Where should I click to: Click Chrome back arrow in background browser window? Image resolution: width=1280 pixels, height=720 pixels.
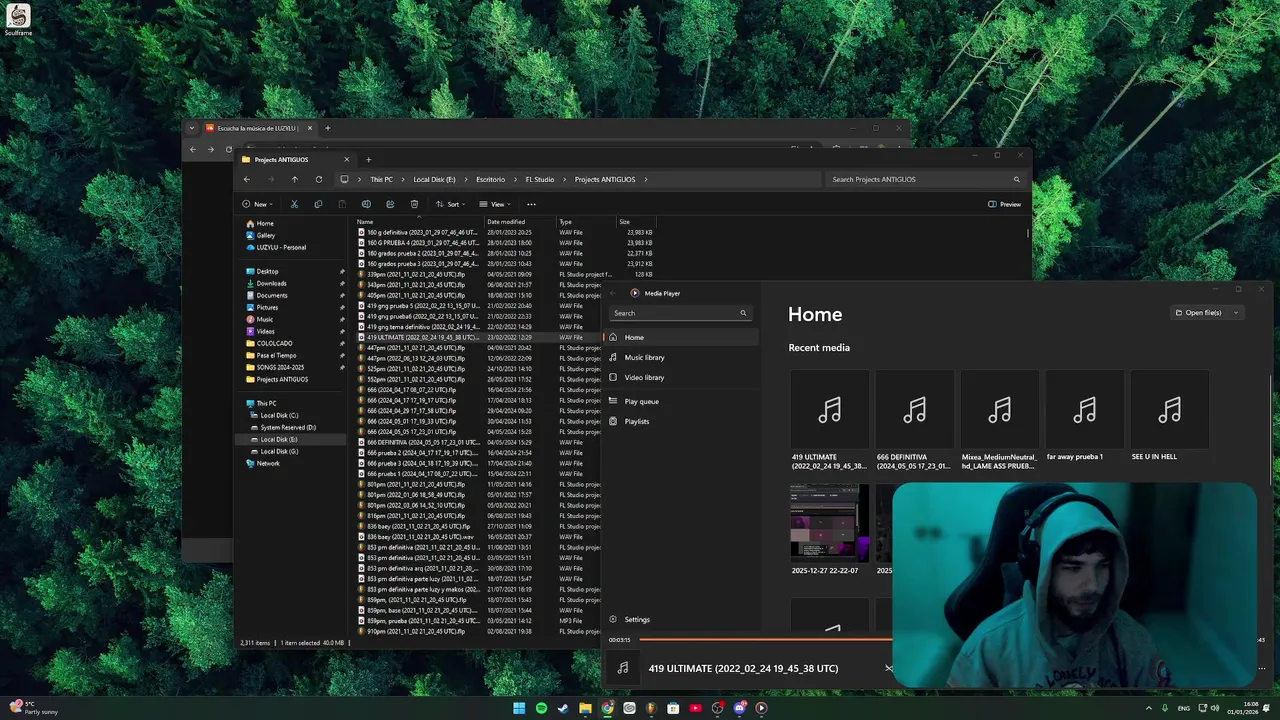click(x=193, y=149)
